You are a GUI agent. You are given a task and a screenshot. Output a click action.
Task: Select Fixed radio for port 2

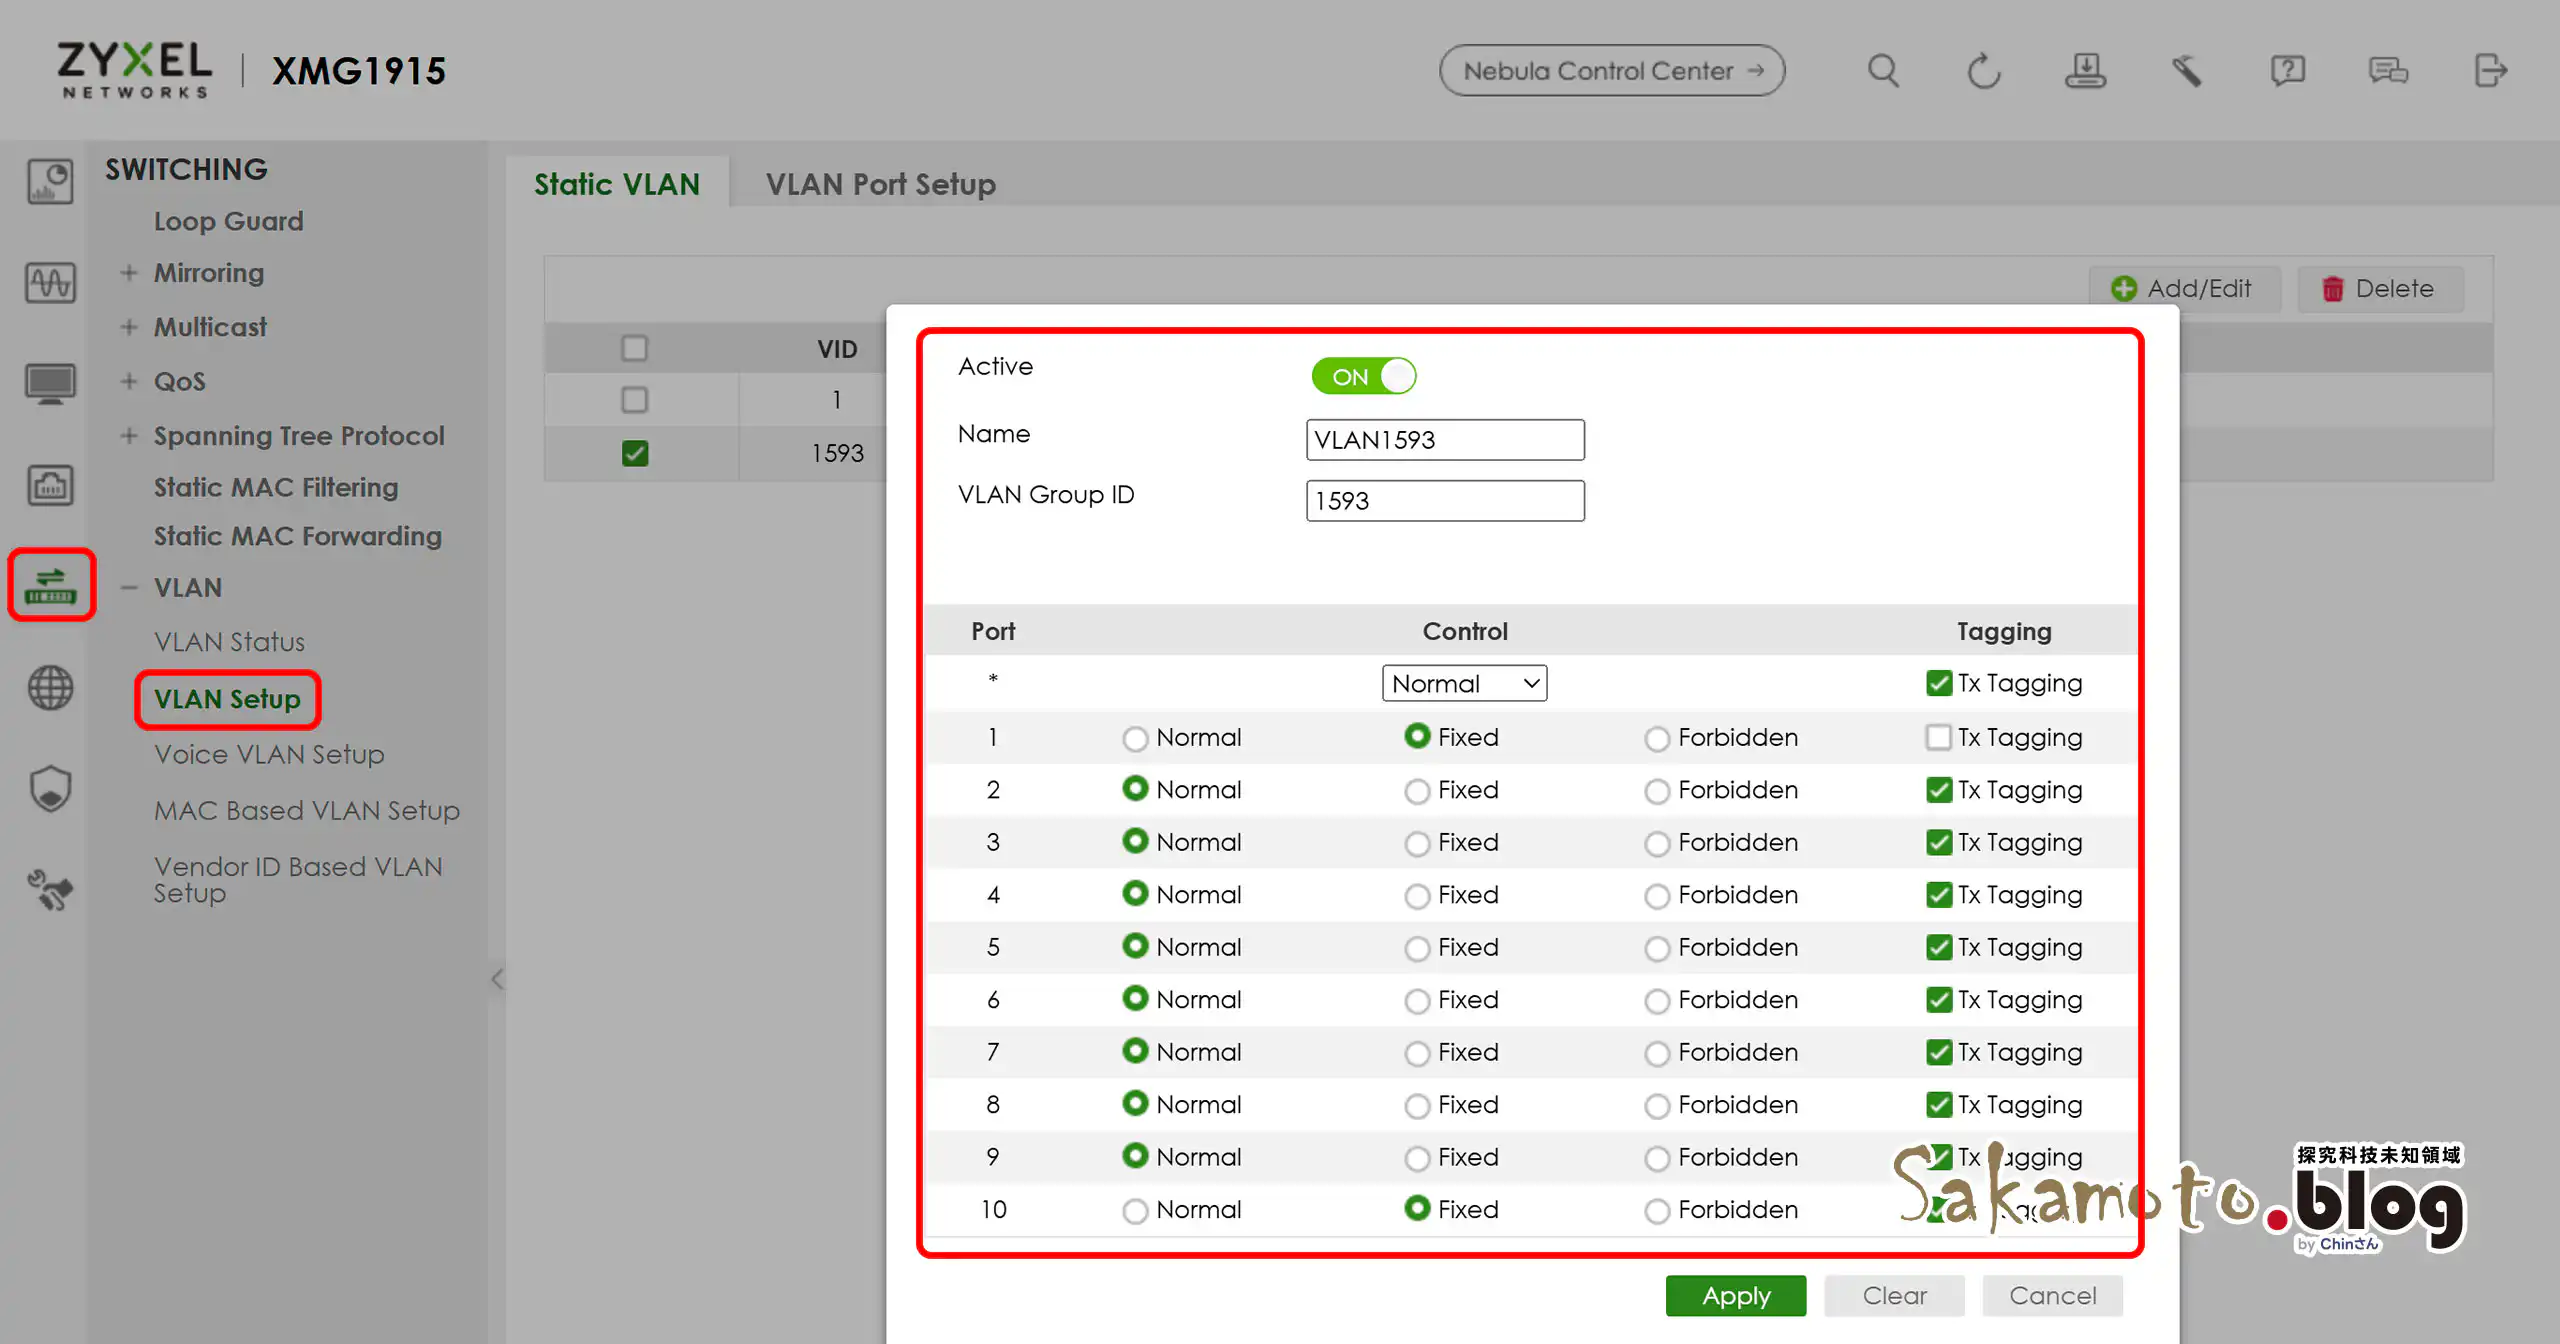1416,791
